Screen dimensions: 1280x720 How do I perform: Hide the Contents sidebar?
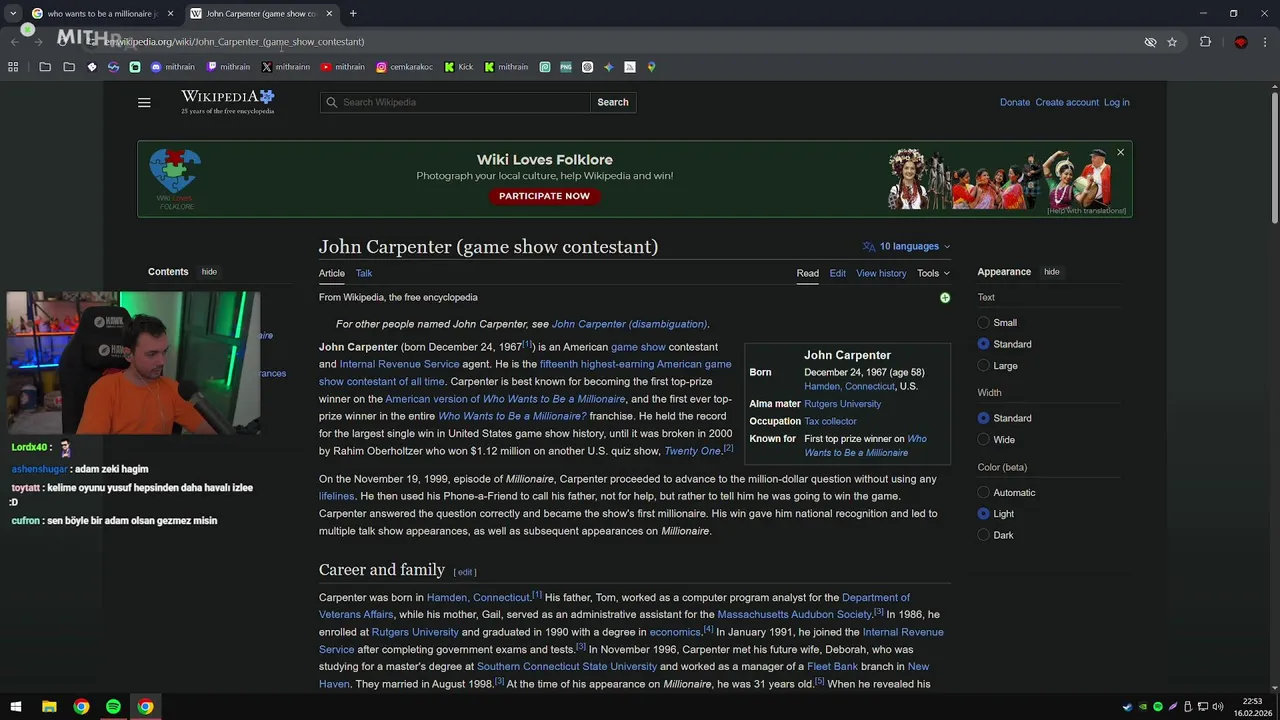click(x=209, y=272)
